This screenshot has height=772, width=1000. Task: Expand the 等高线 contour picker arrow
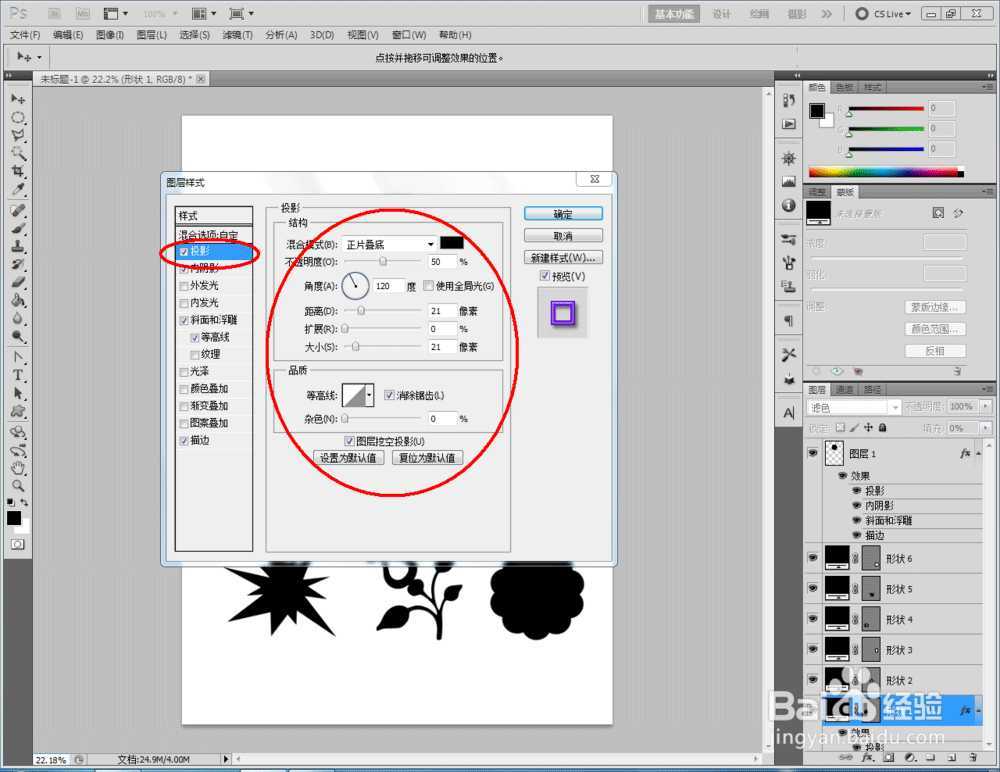click(370, 396)
